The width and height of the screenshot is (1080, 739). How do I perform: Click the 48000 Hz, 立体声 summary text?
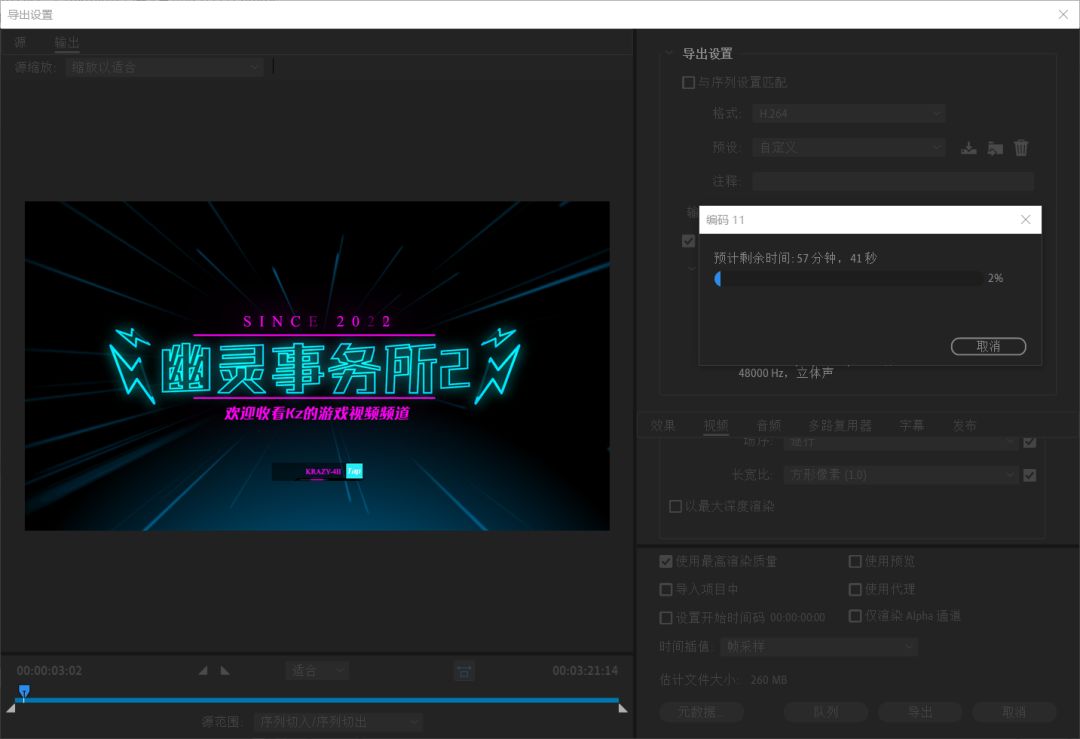pyautogui.click(x=786, y=373)
